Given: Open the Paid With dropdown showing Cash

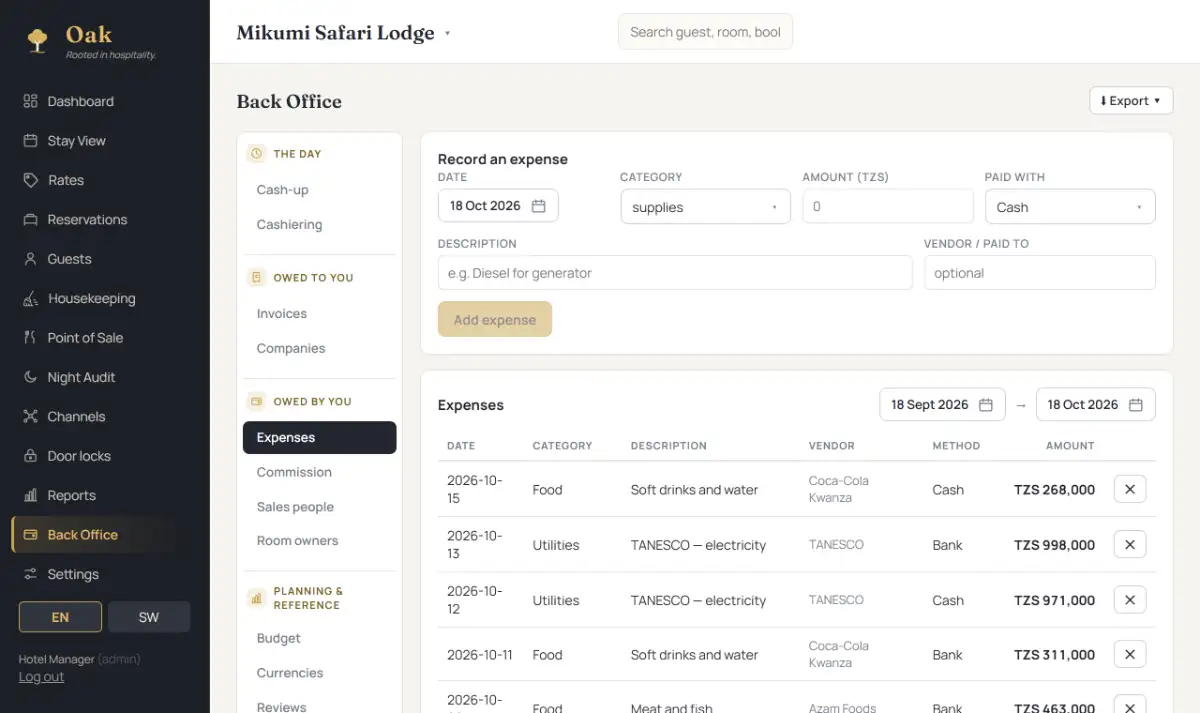Looking at the screenshot, I should [1070, 207].
